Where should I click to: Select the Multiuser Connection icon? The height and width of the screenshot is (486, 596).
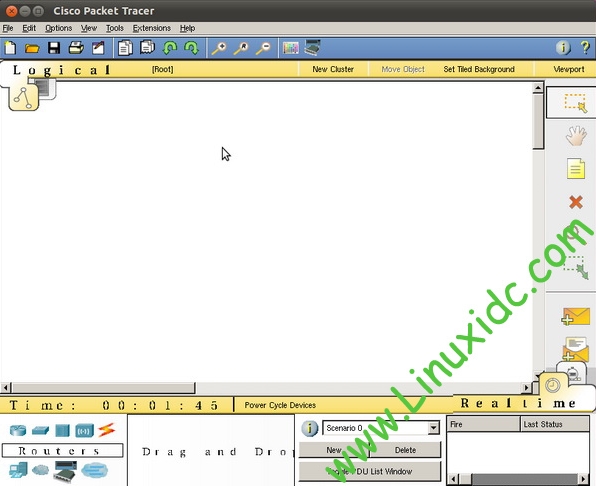(94, 470)
